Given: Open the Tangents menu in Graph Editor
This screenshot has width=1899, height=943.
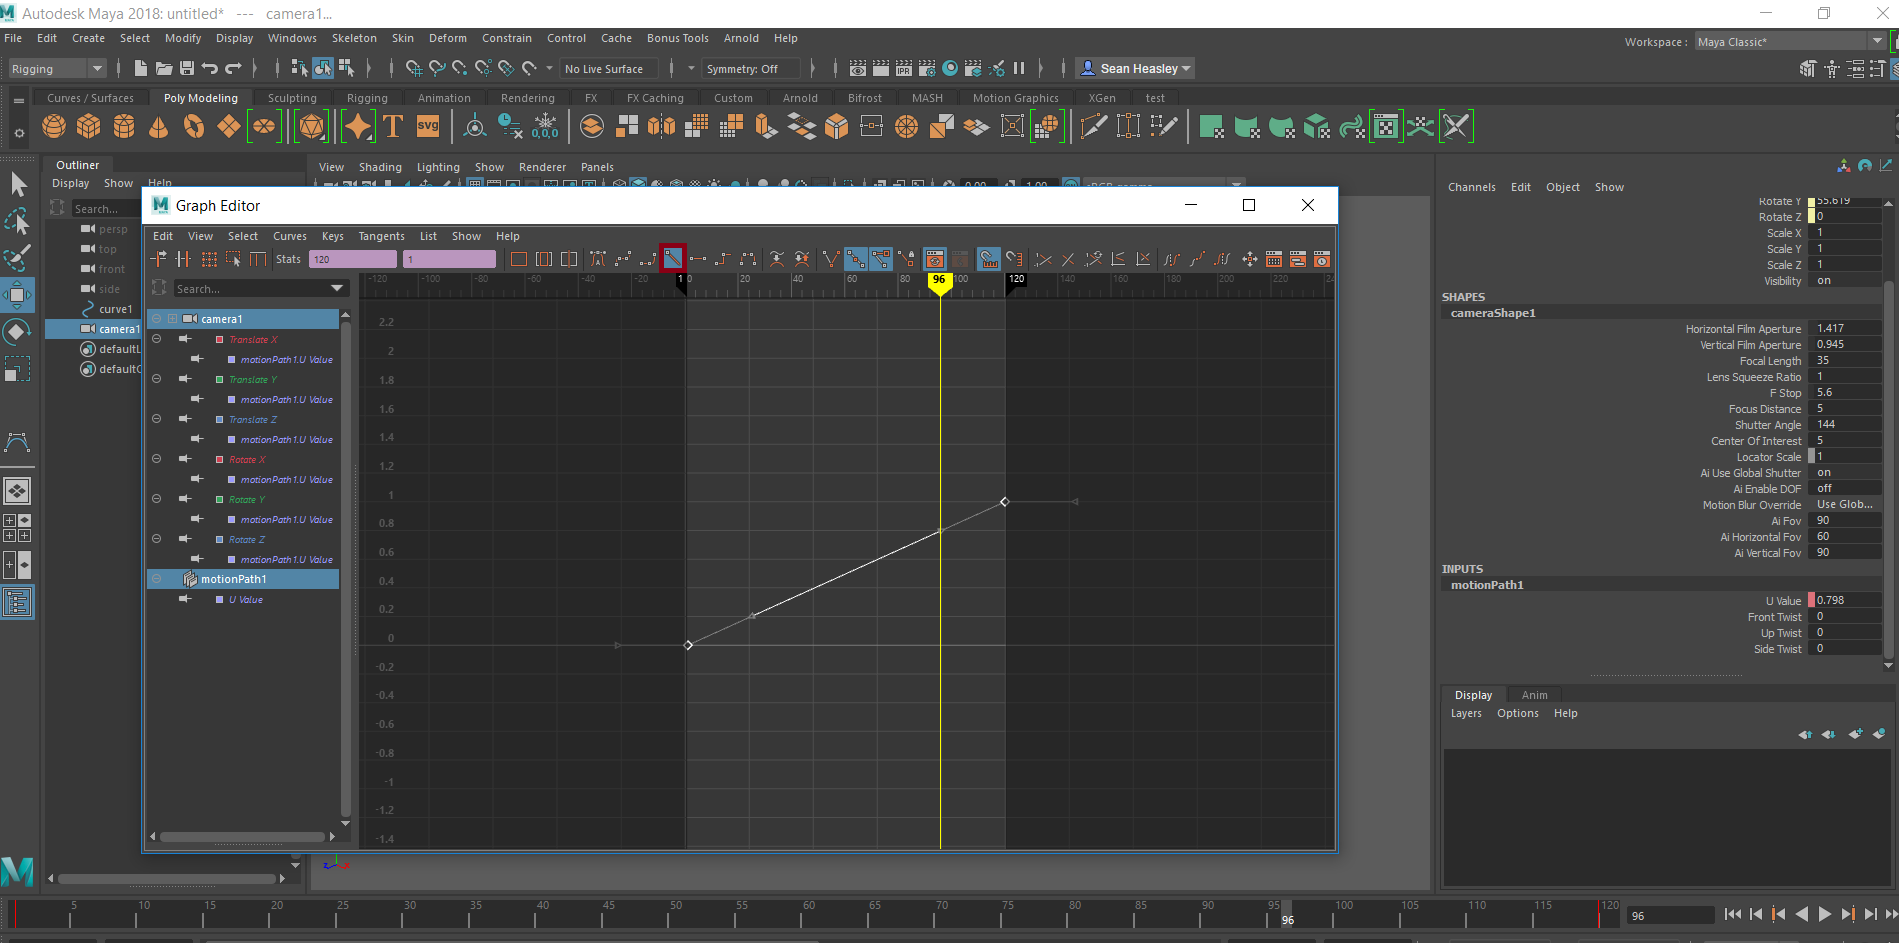Looking at the screenshot, I should [x=381, y=236].
